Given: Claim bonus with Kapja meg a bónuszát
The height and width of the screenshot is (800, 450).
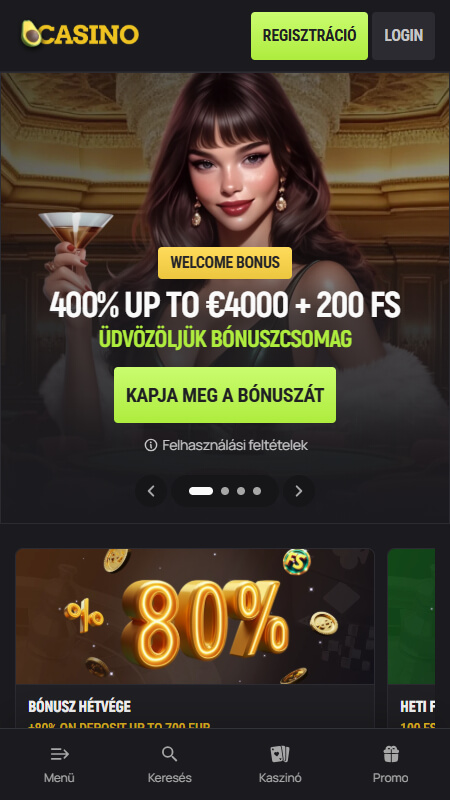Looking at the screenshot, I should click(225, 395).
